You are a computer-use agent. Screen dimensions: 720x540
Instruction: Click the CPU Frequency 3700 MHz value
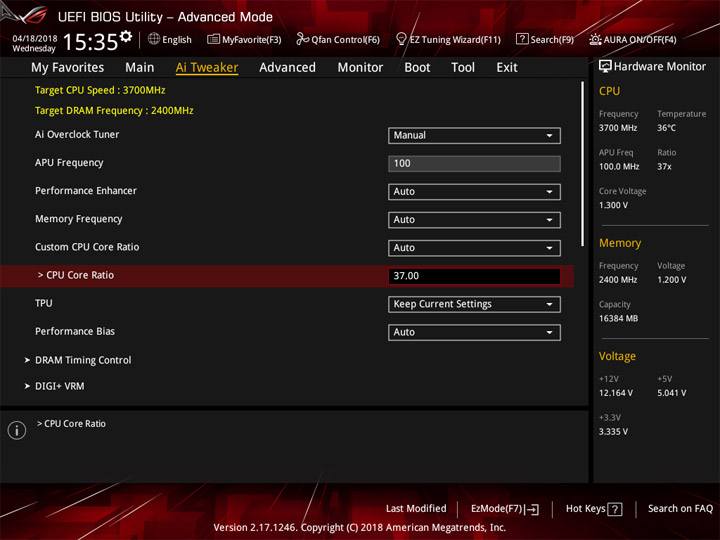(618, 128)
